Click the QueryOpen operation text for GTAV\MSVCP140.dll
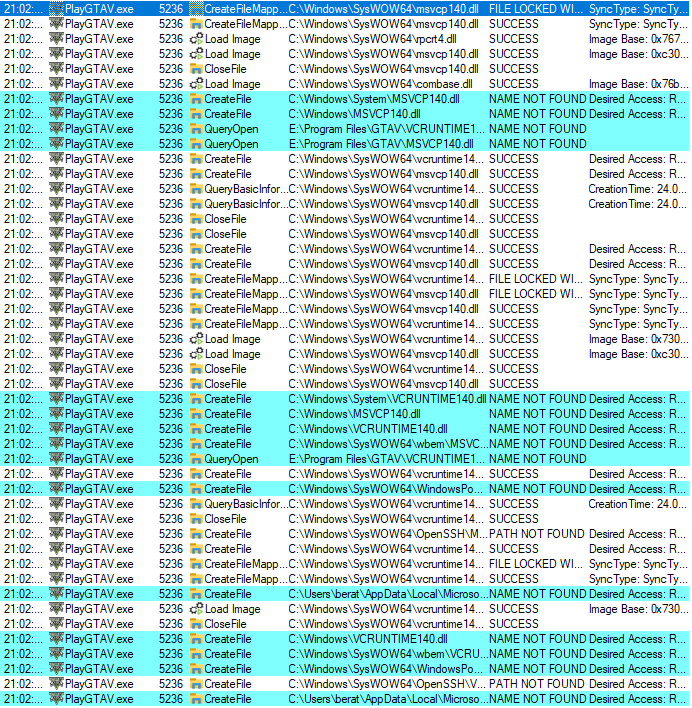692x708 pixels. tap(231, 144)
